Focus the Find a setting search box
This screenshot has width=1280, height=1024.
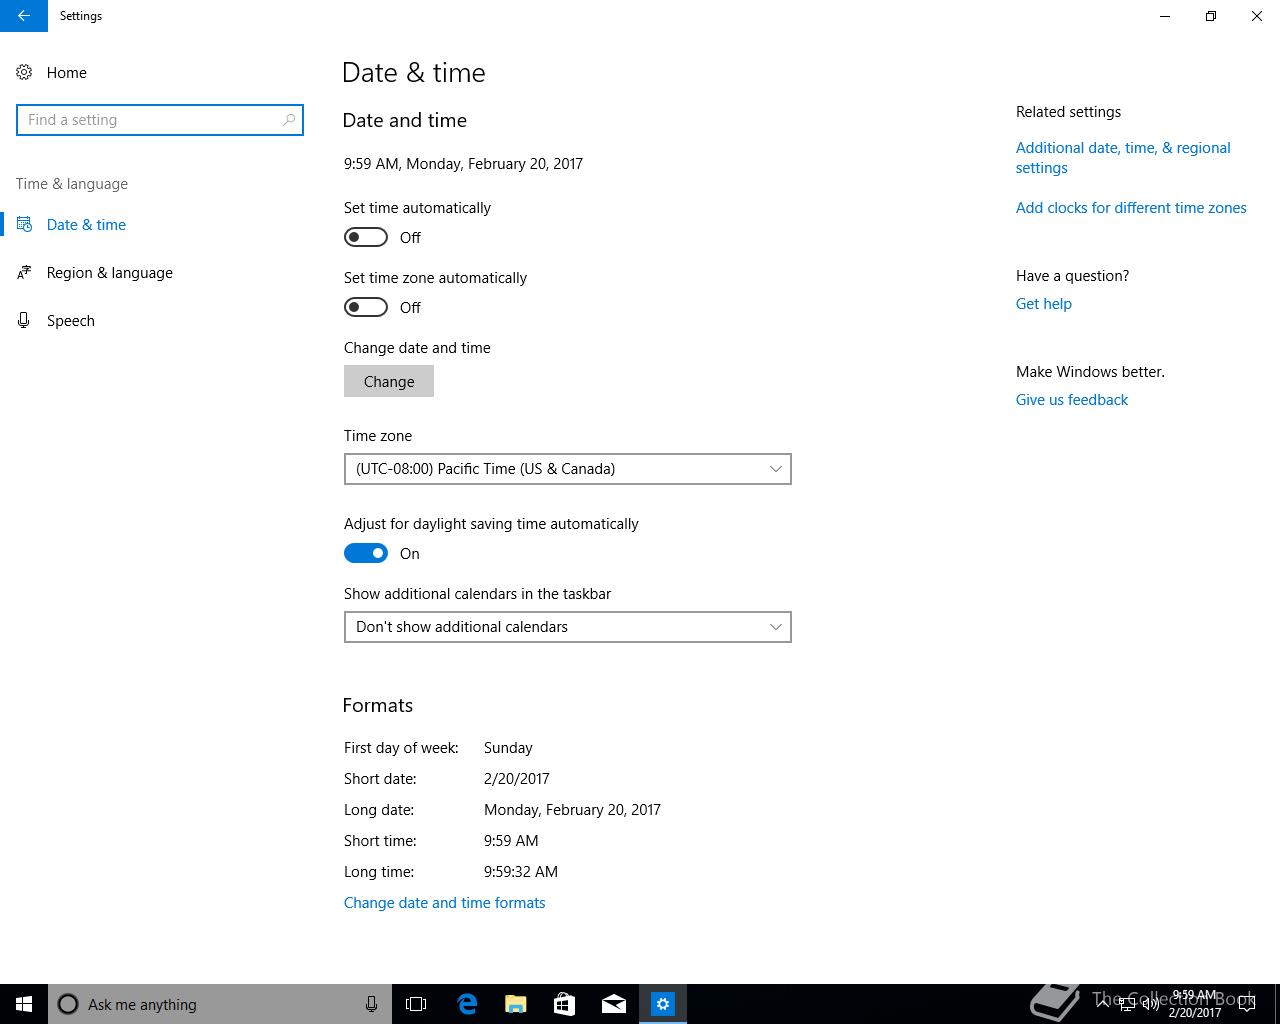[x=160, y=120]
